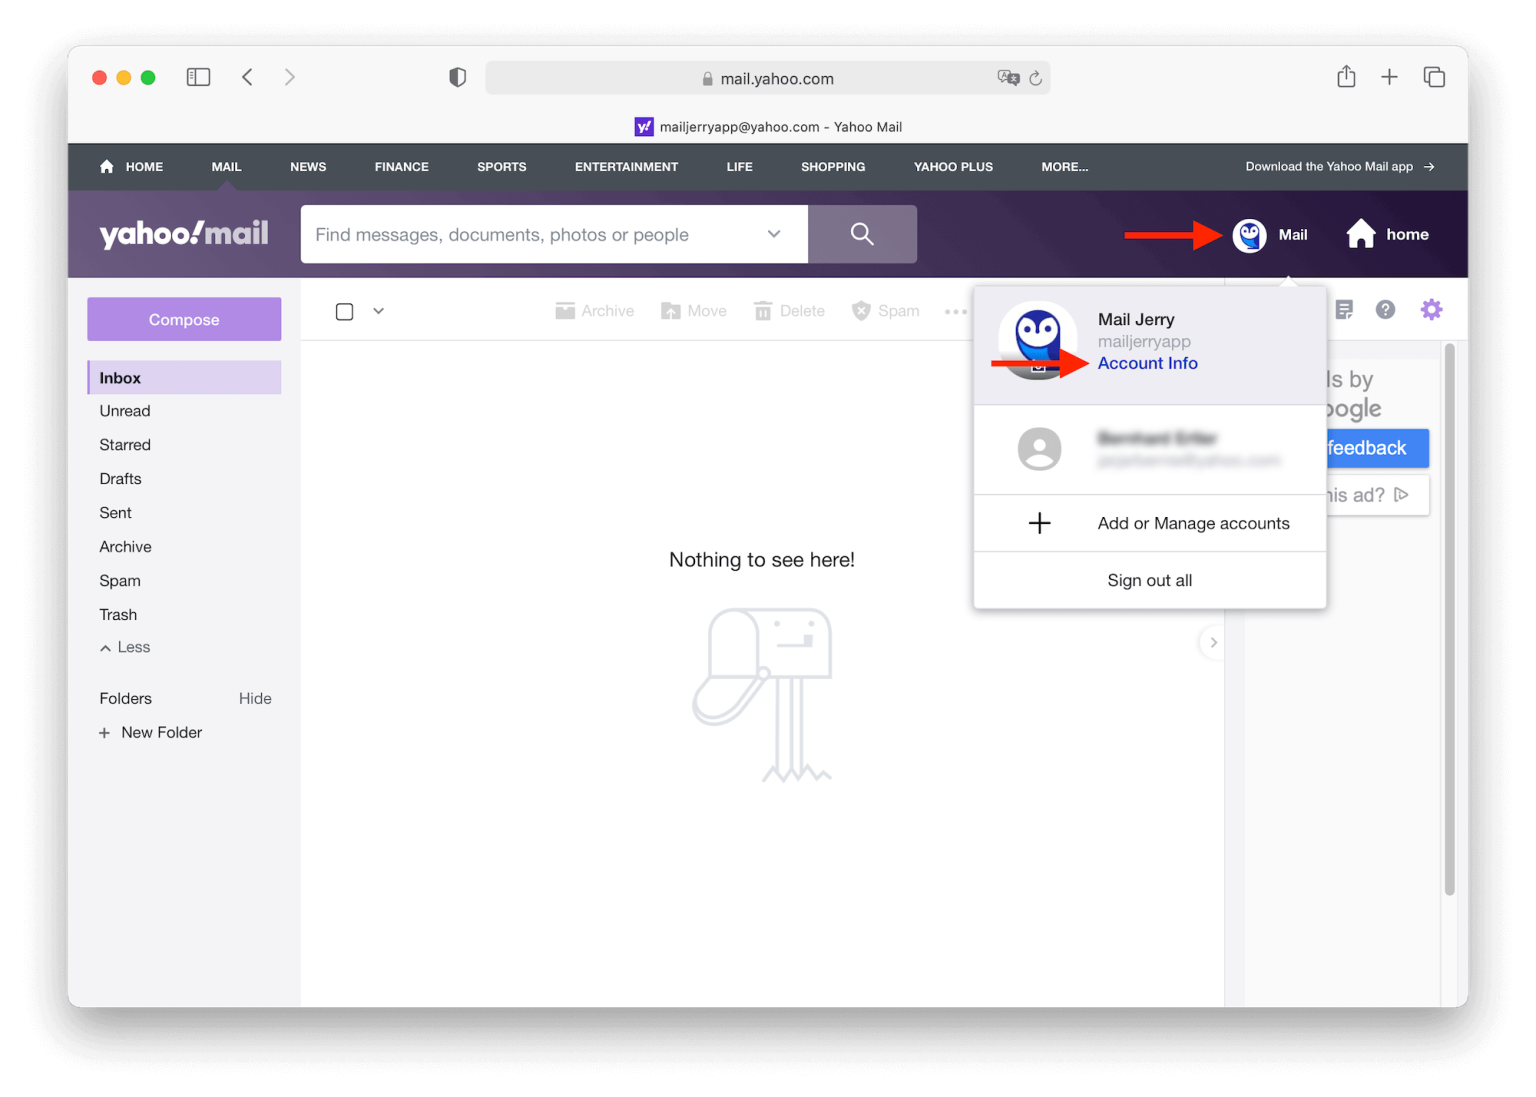Click the magnifier search button
Viewport: 1536px width, 1097px height.
pyautogui.click(x=862, y=234)
